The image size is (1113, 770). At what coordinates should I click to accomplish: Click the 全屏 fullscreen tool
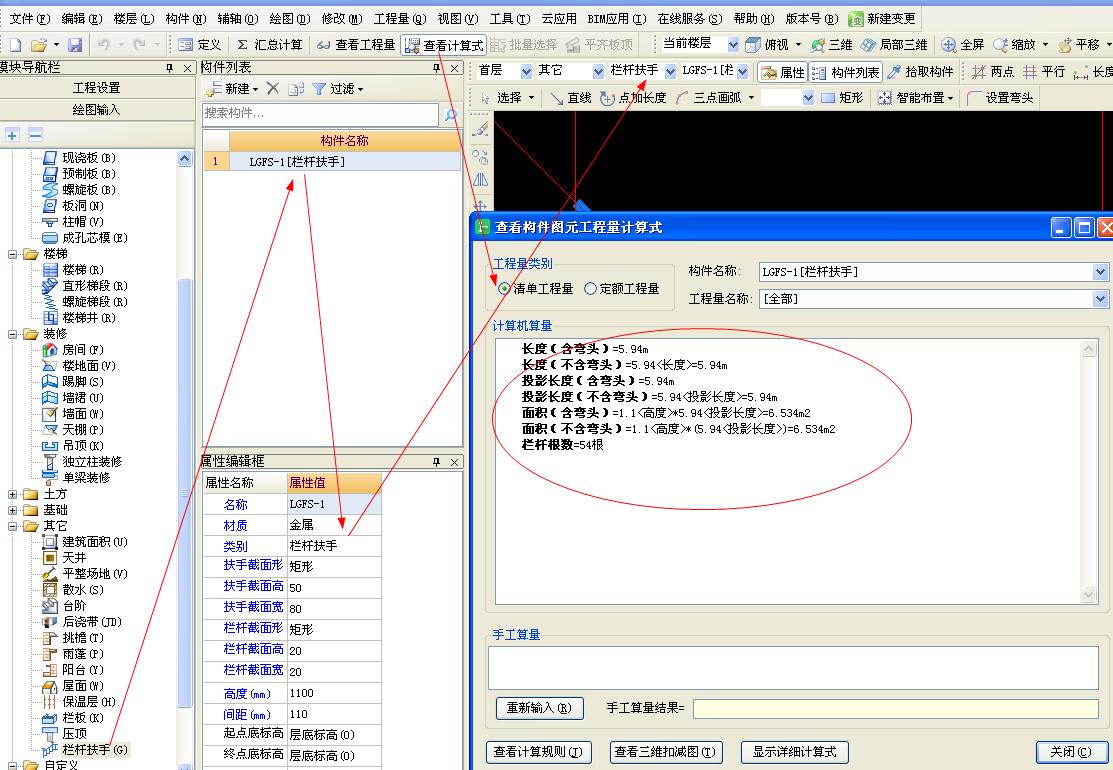click(963, 45)
